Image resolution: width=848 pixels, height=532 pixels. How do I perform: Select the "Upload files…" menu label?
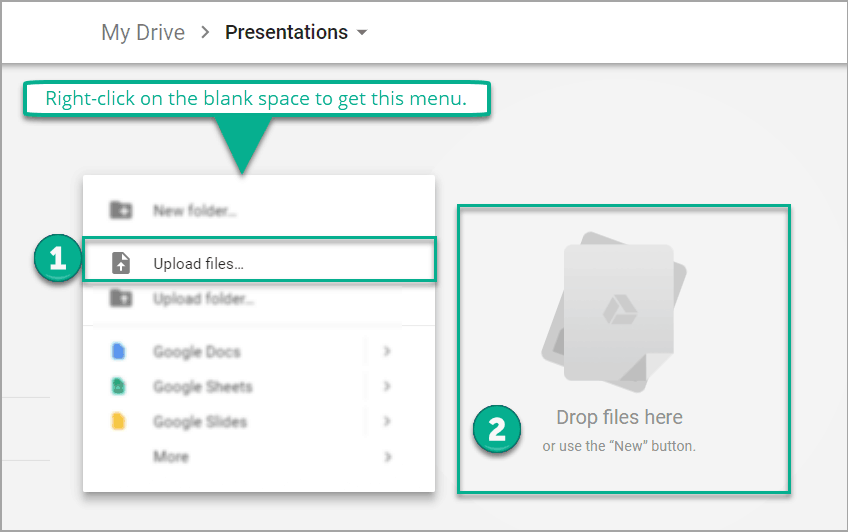tap(198, 264)
